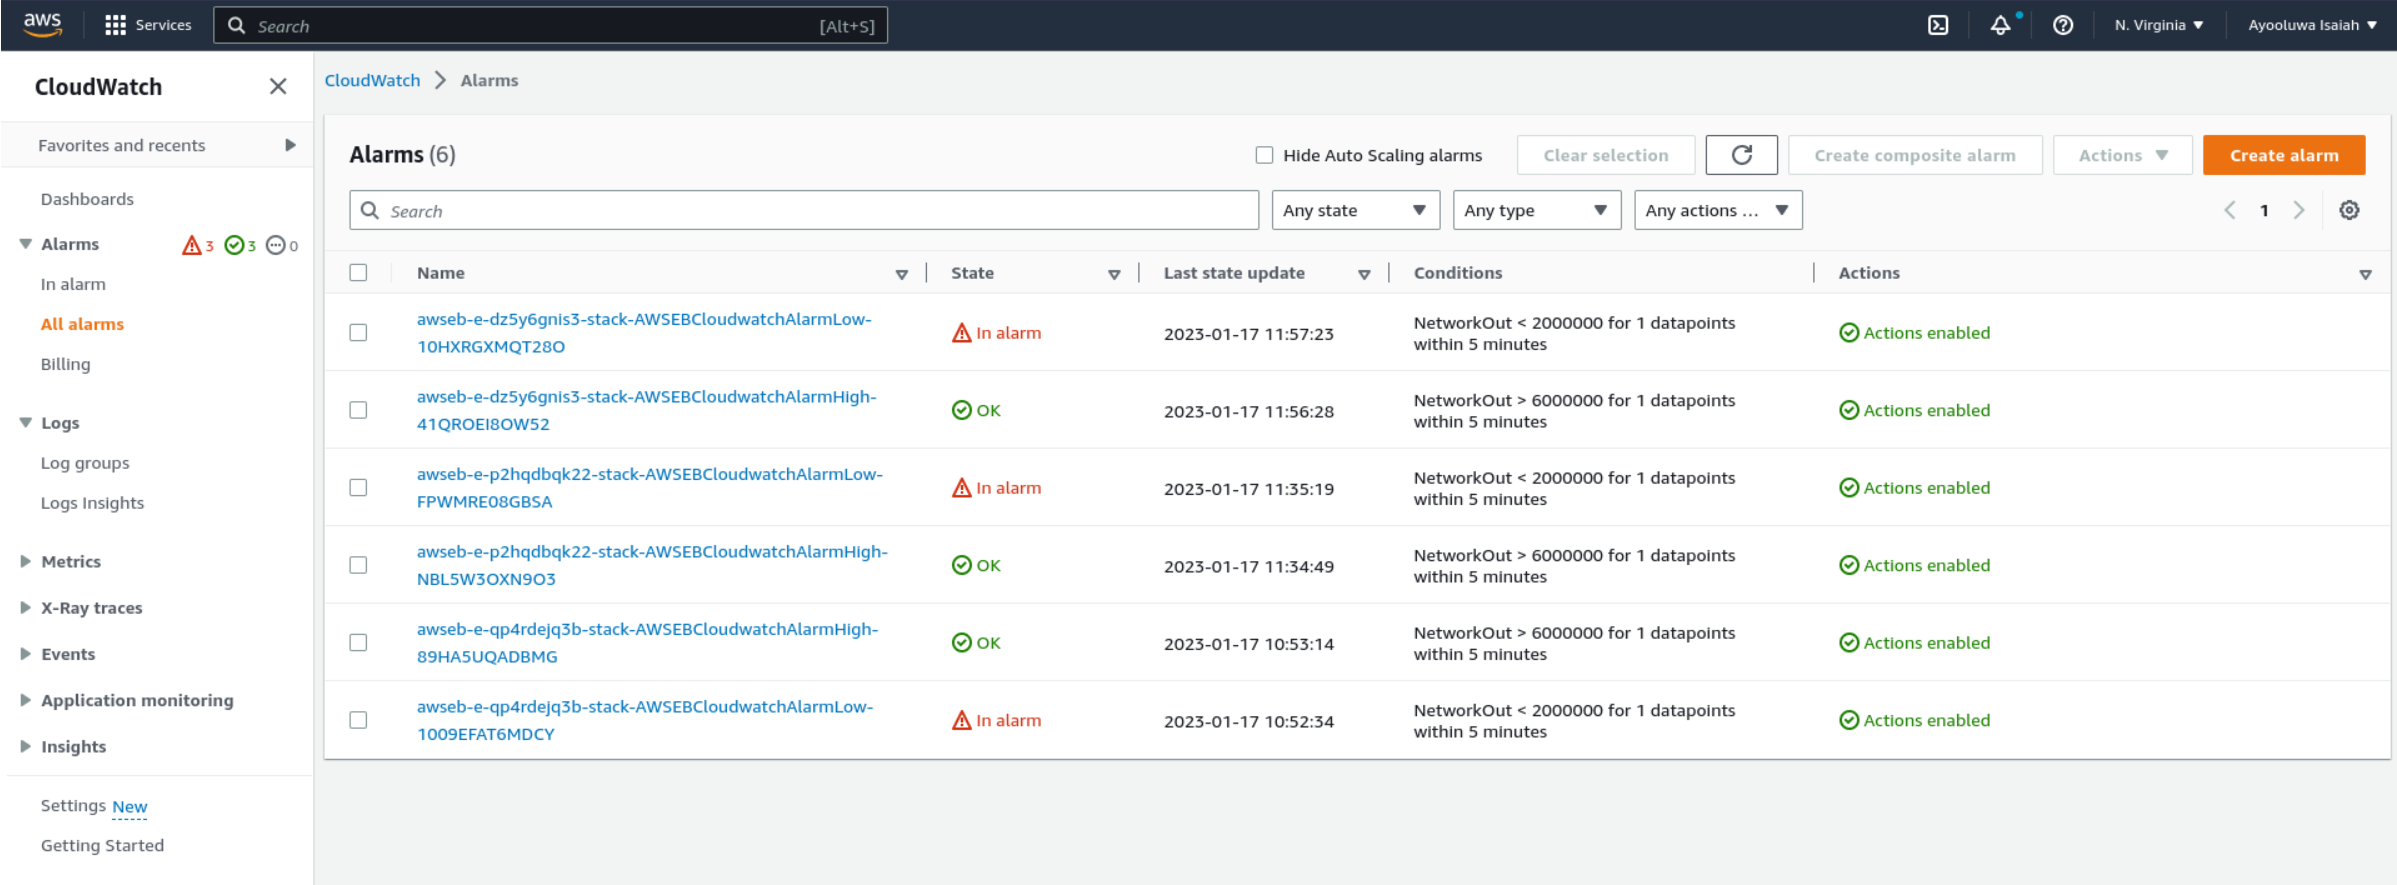Open the Any actions filter dropdown
The height and width of the screenshot is (885, 2397).
coord(1718,210)
